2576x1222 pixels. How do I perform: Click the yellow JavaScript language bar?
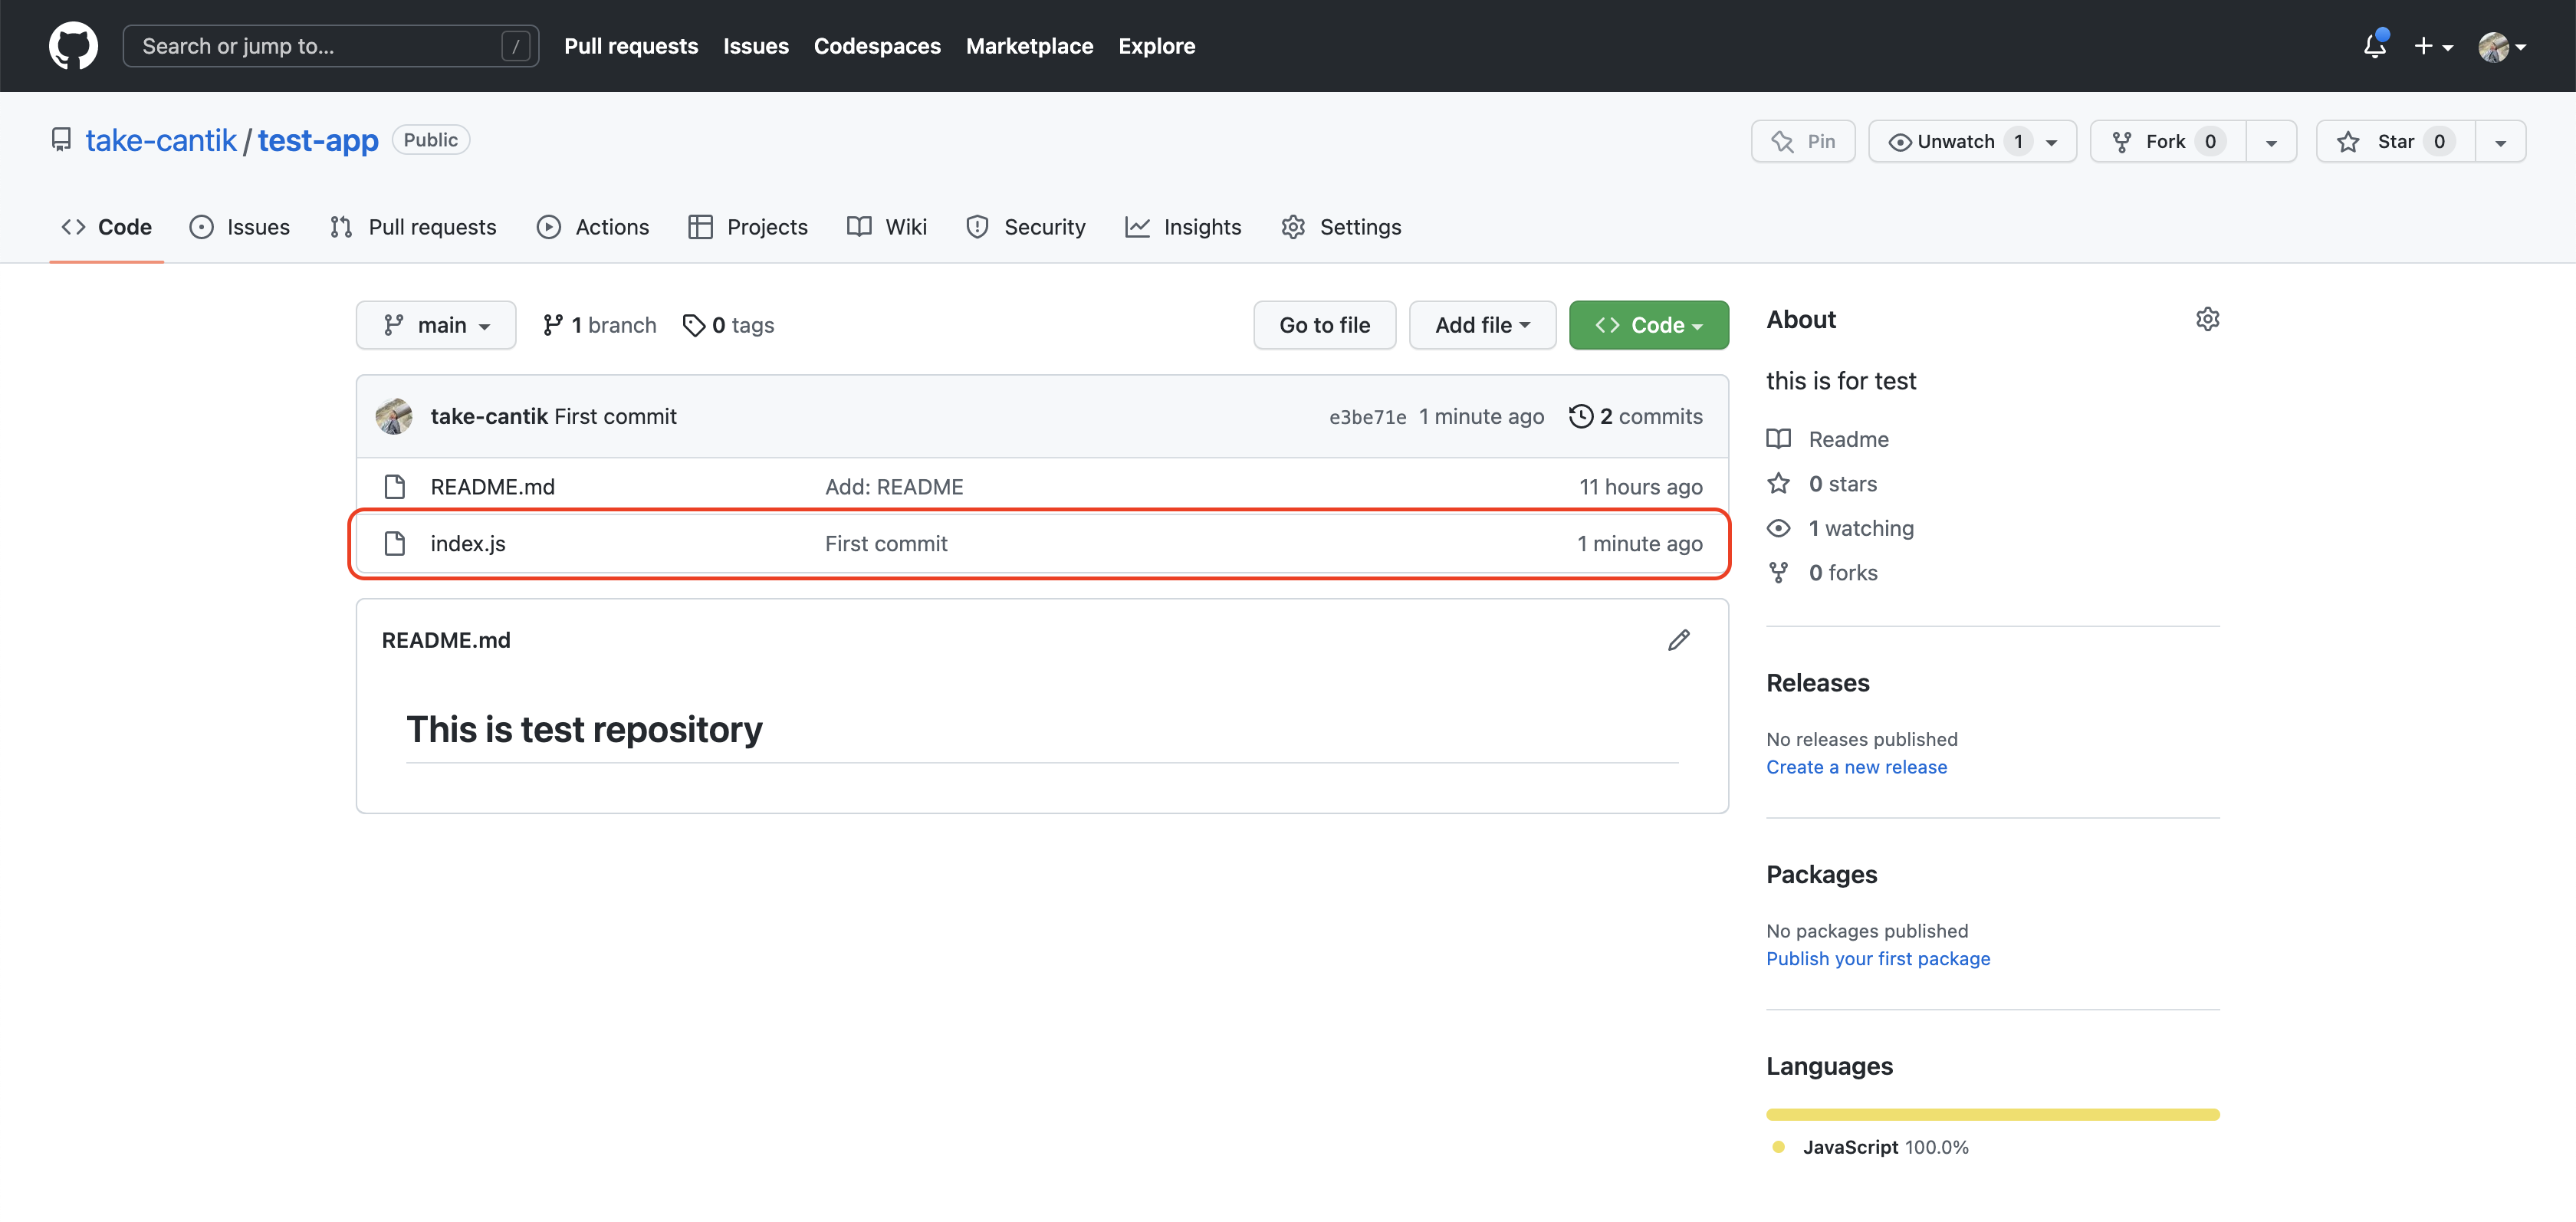pyautogui.click(x=1992, y=1114)
